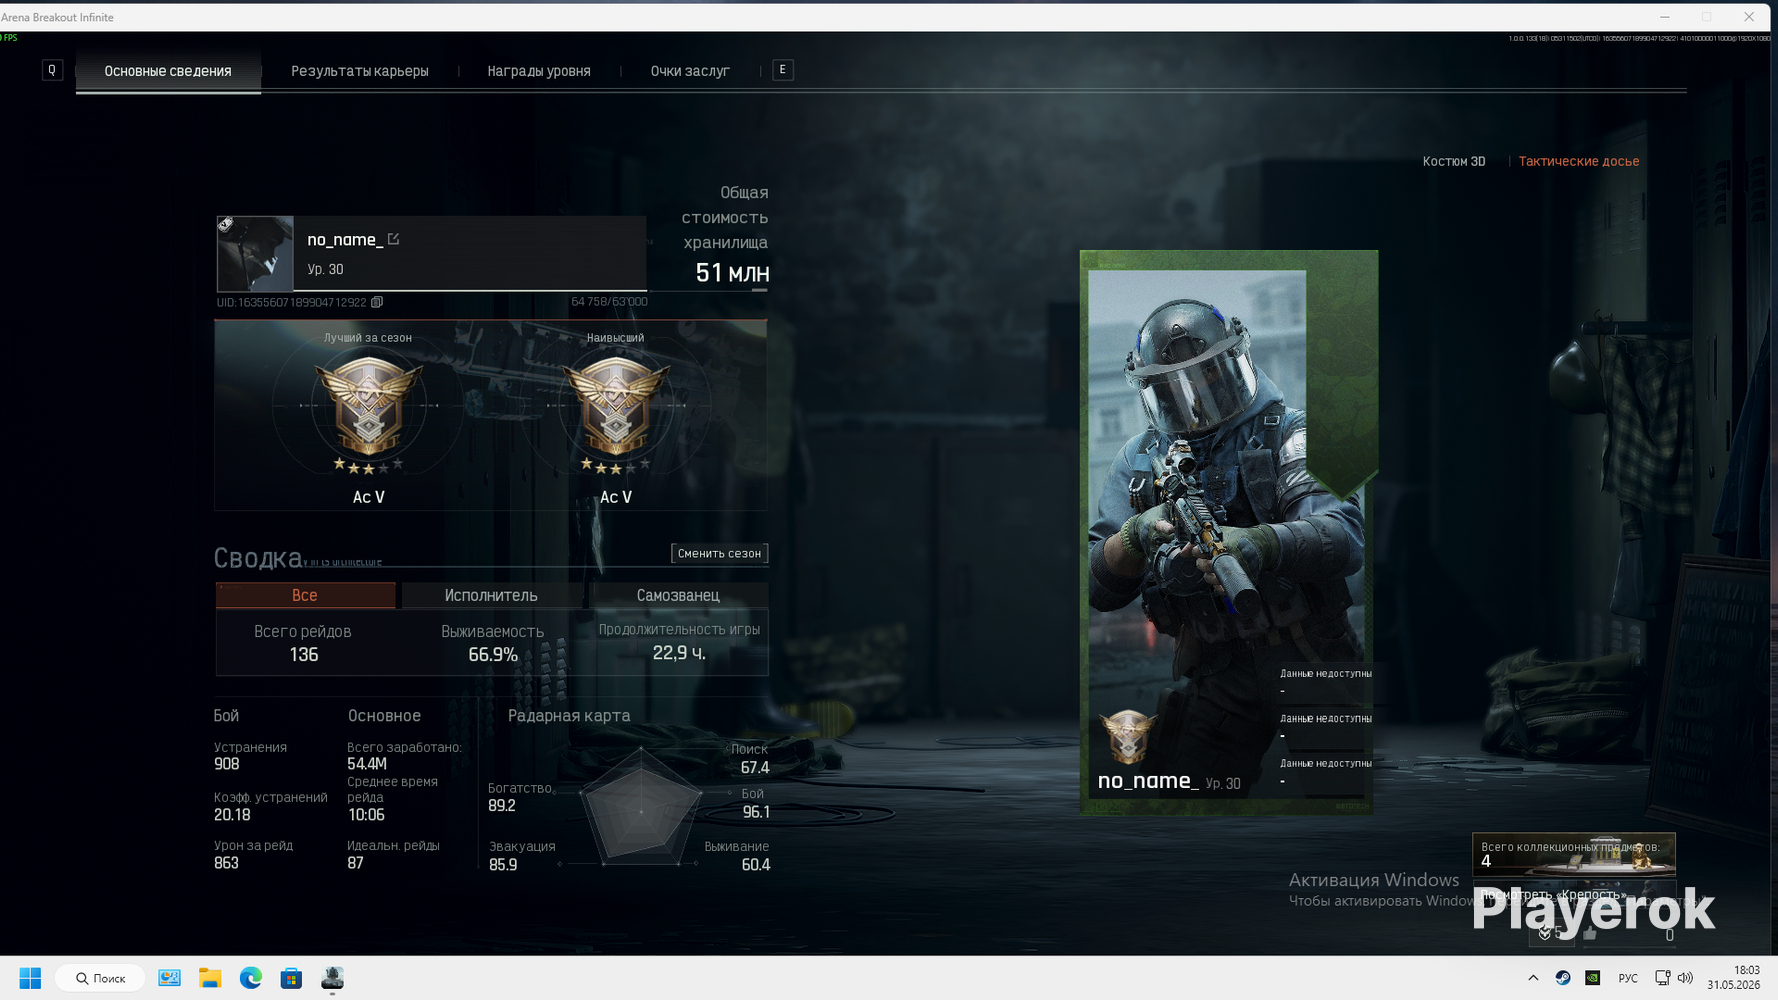Click the Q key hint icon

(x=52, y=70)
